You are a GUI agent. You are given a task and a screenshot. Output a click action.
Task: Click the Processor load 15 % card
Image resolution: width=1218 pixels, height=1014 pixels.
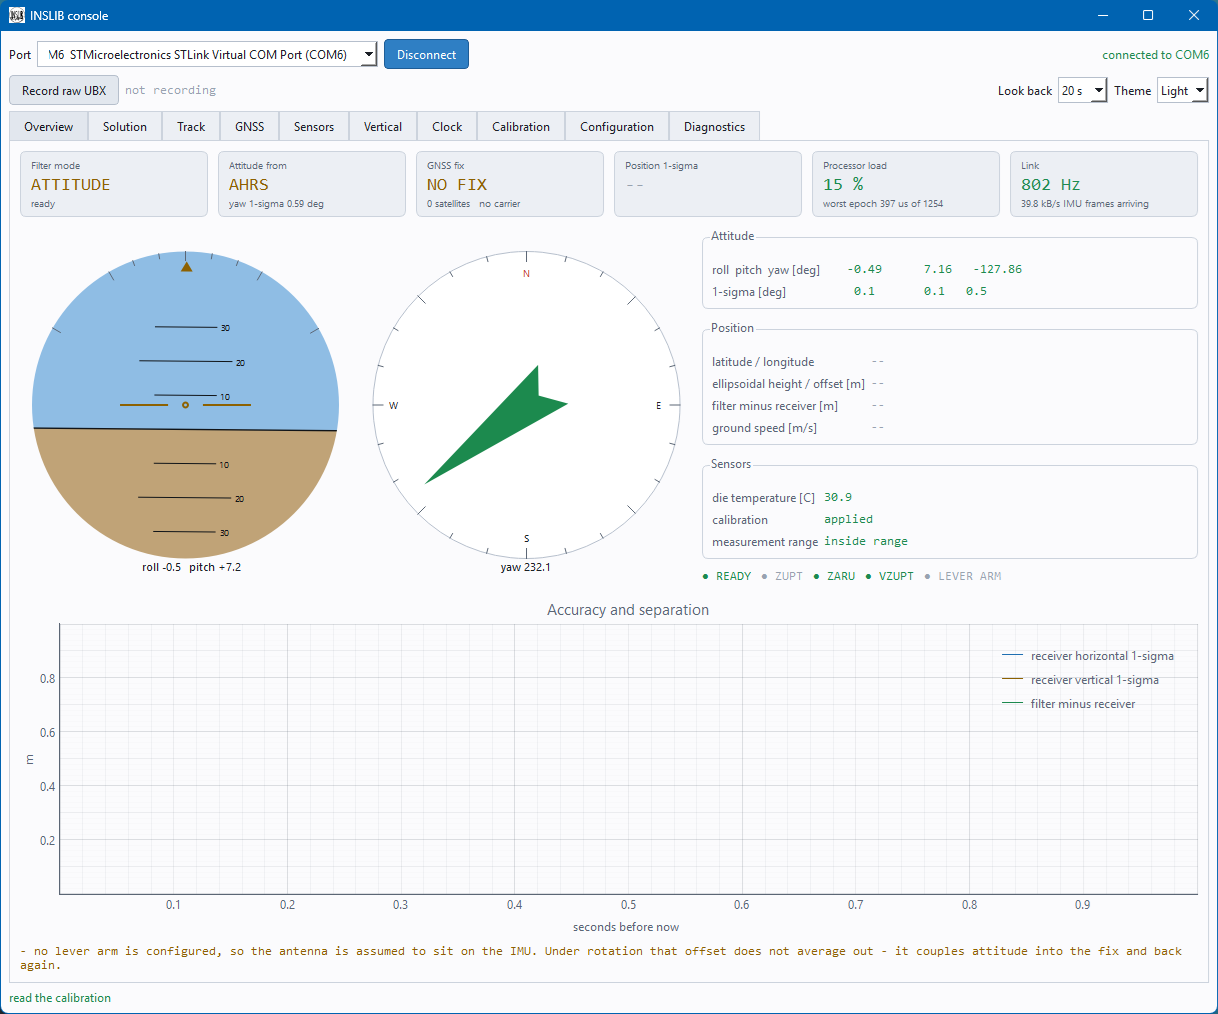906,184
